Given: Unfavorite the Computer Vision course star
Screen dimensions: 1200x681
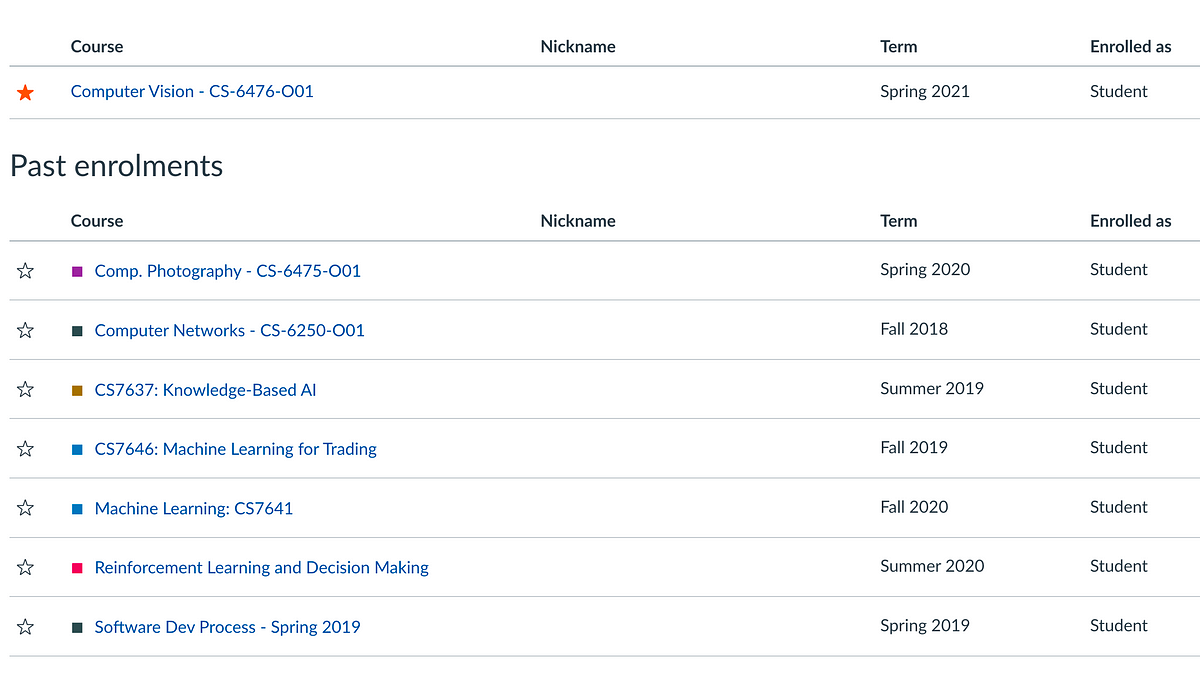Looking at the screenshot, I should 25,93.
